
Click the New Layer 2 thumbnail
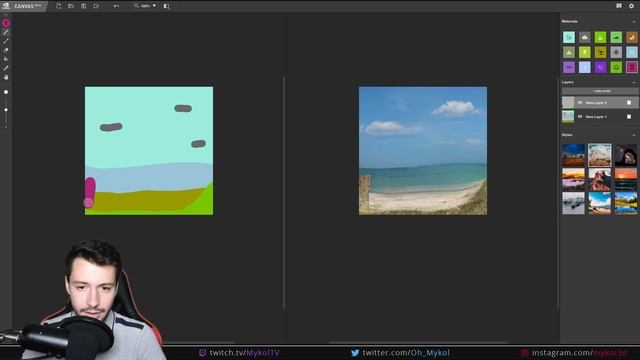568,102
